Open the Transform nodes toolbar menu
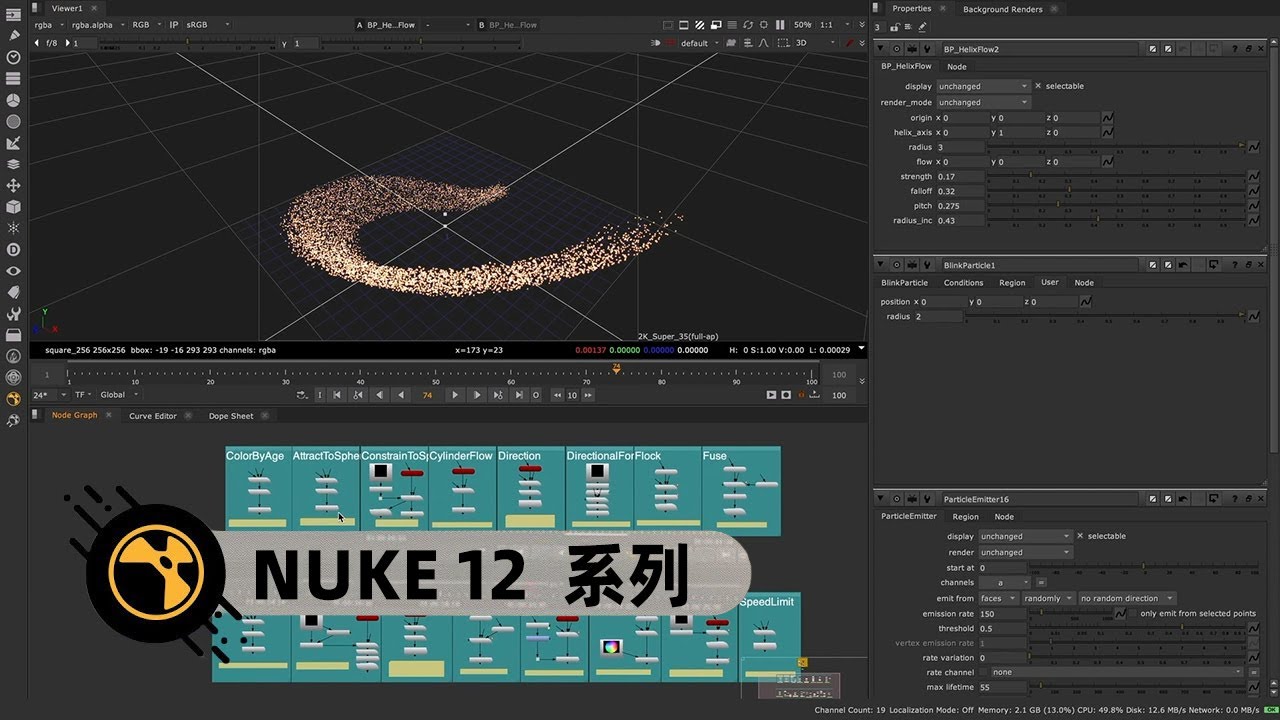 click(x=14, y=185)
